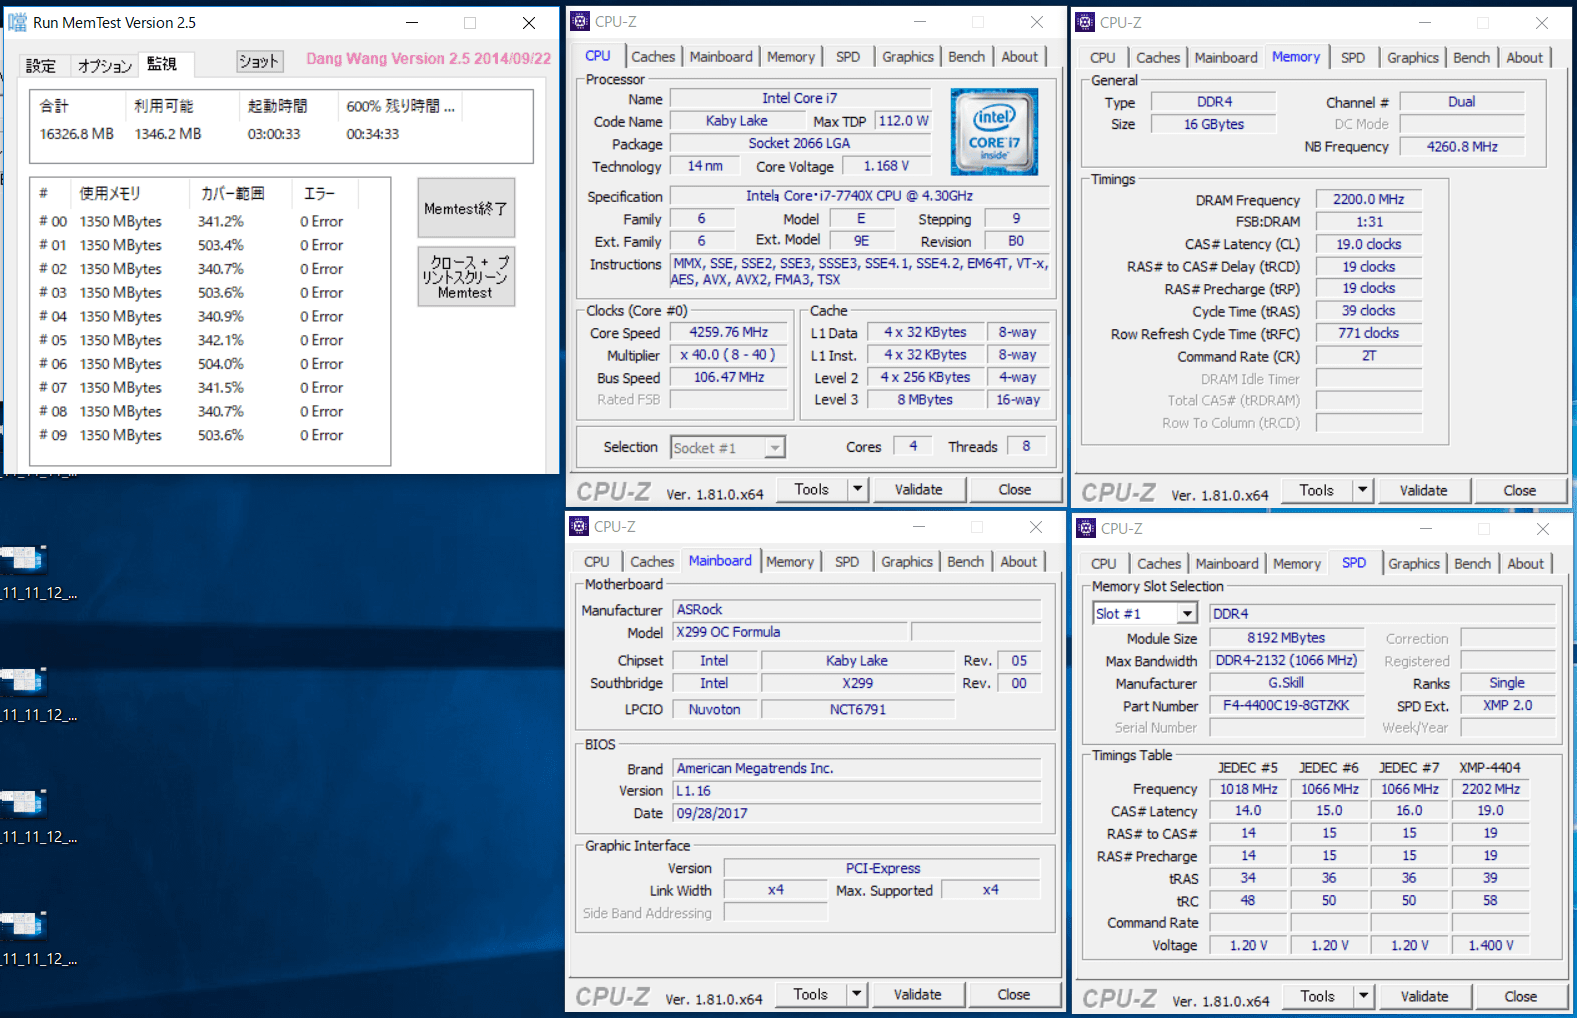Open the オプション tab in MemTest
Image resolution: width=1577 pixels, height=1018 pixels.
coord(105,66)
